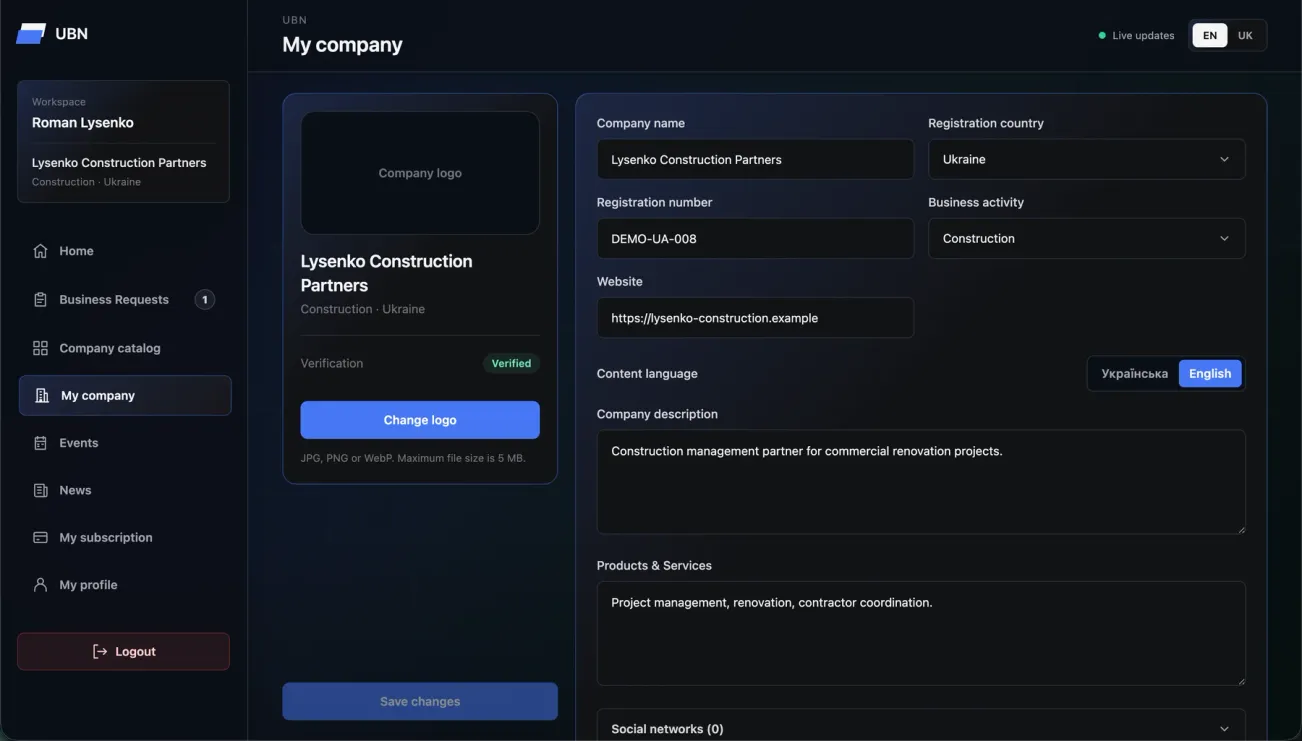
Task: Click the Company logo placeholder image
Action: tap(420, 173)
